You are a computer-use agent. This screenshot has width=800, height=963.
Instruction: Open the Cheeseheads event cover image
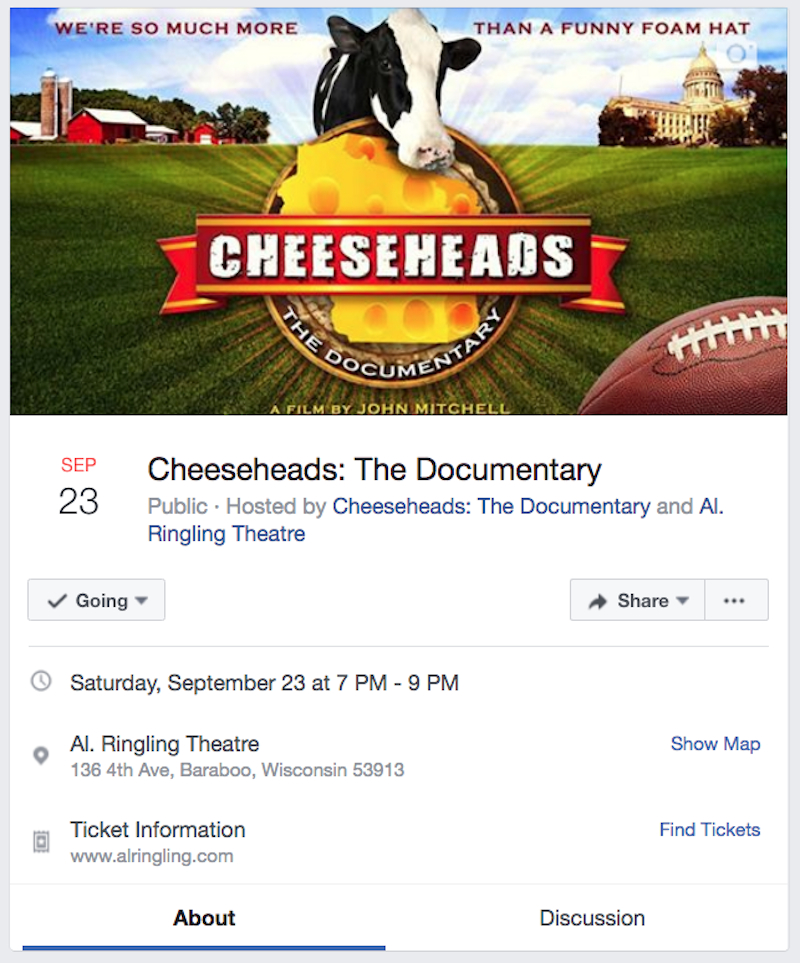pyautogui.click(x=398, y=210)
